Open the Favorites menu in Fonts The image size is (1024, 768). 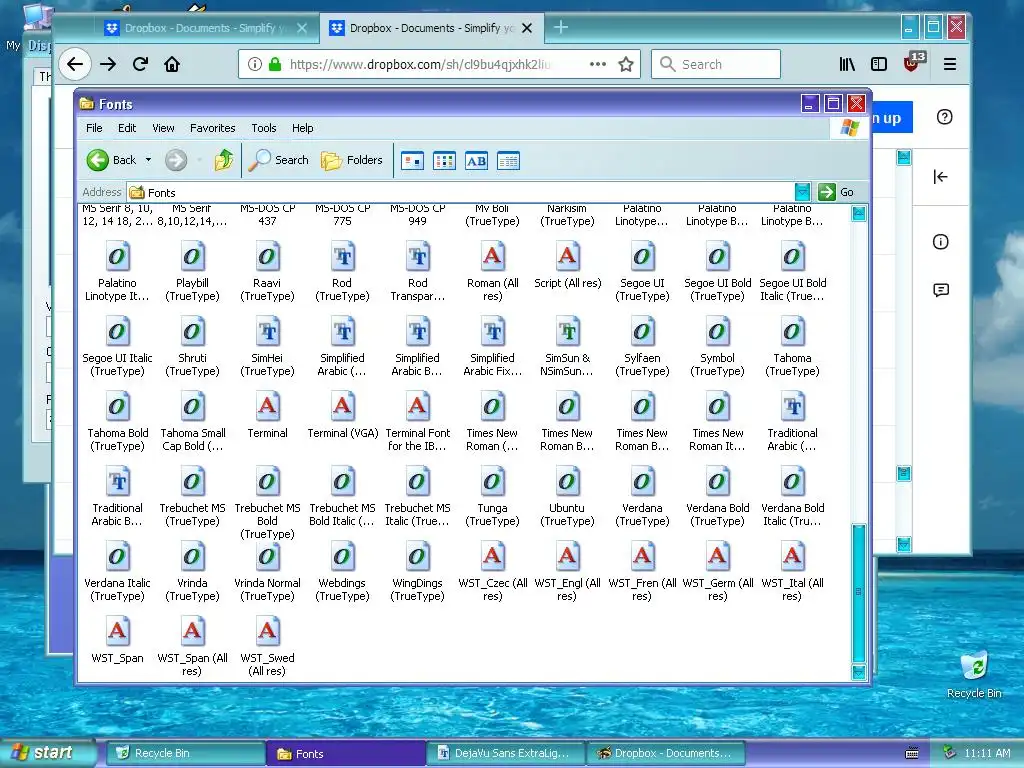click(212, 128)
